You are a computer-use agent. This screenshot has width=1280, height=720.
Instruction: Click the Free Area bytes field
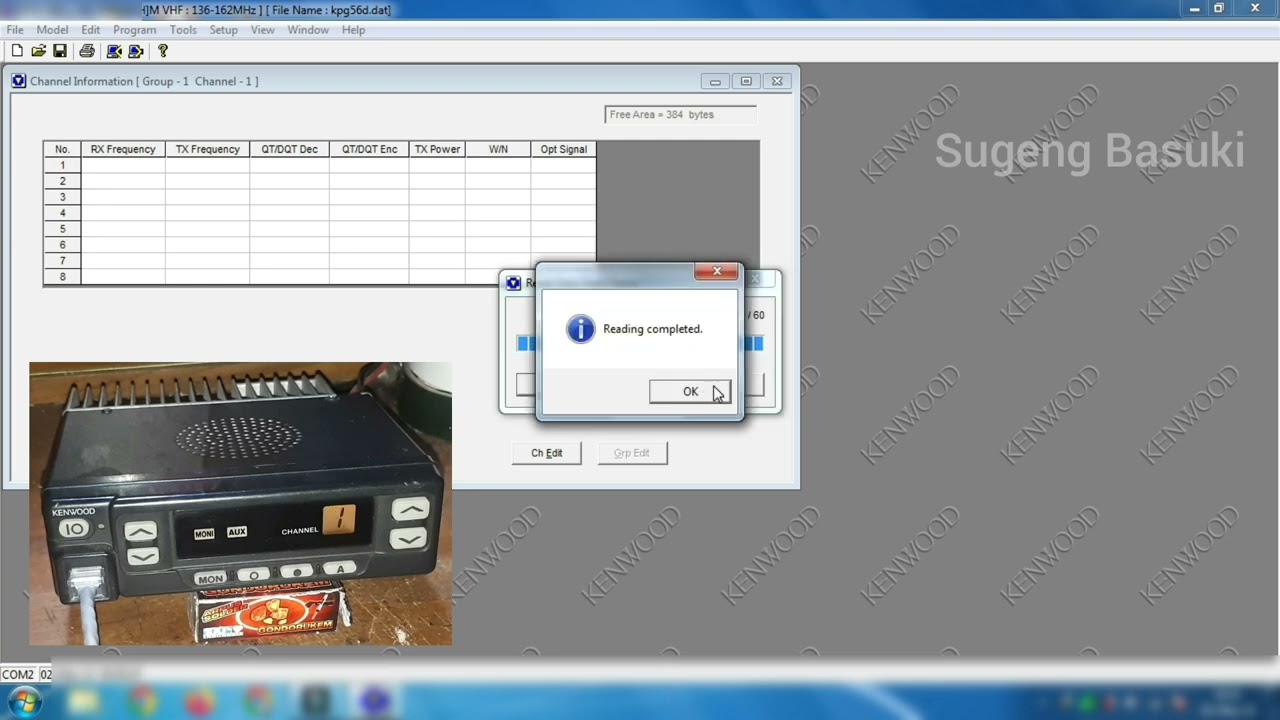[x=680, y=114]
